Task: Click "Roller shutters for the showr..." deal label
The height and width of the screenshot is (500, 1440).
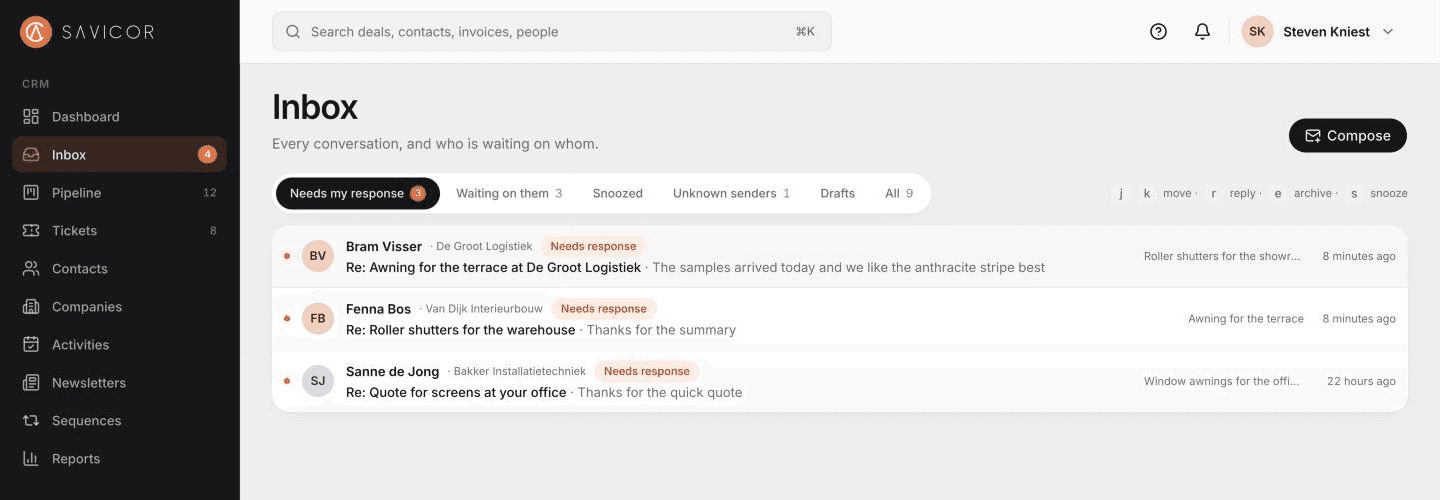Action: pyautogui.click(x=1222, y=256)
